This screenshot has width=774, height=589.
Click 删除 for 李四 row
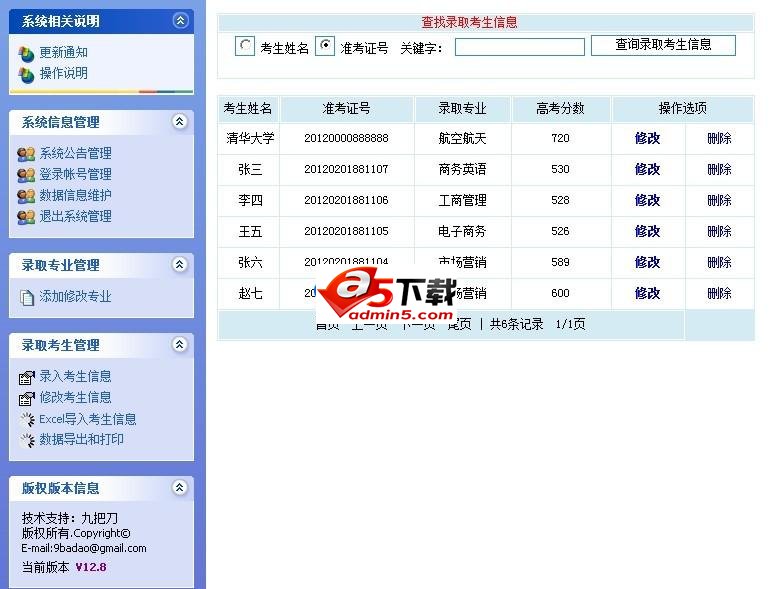coord(720,200)
